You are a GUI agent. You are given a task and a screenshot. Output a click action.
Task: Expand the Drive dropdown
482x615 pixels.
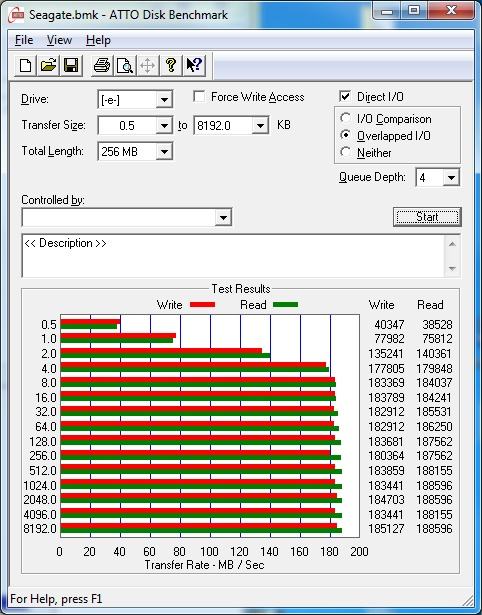point(164,100)
